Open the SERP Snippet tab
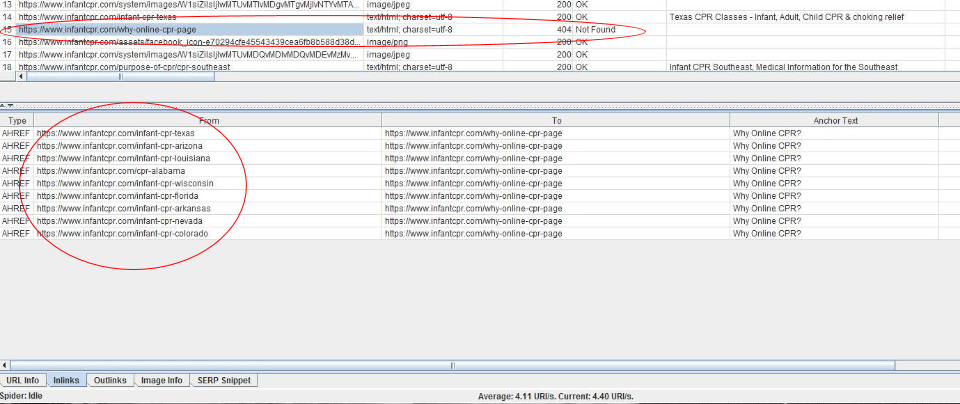 pyautogui.click(x=224, y=380)
